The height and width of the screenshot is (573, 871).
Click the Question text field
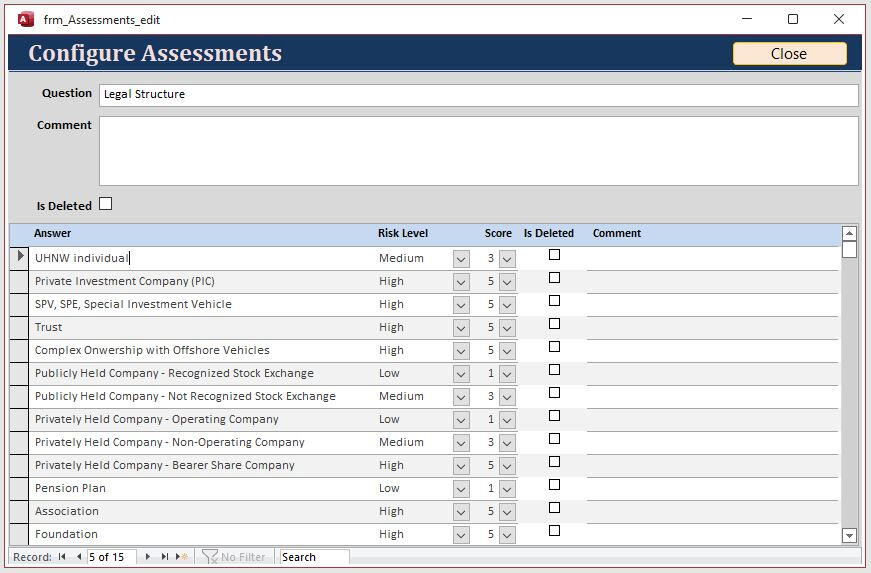pos(478,94)
